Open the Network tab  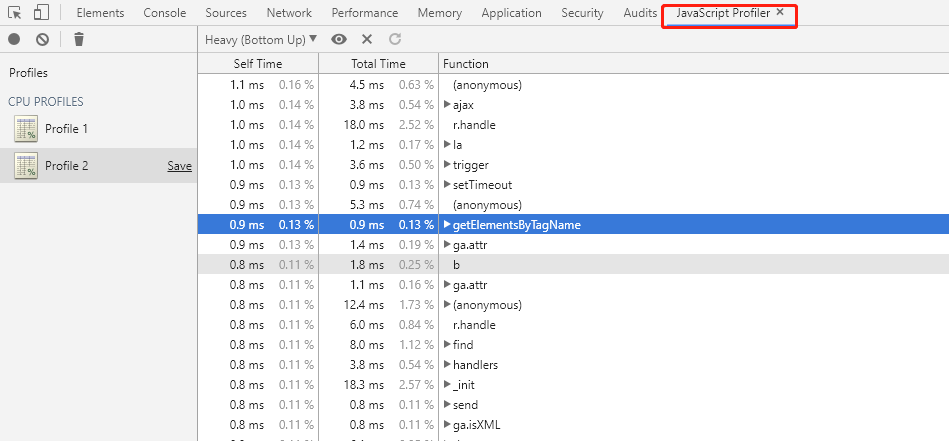289,13
